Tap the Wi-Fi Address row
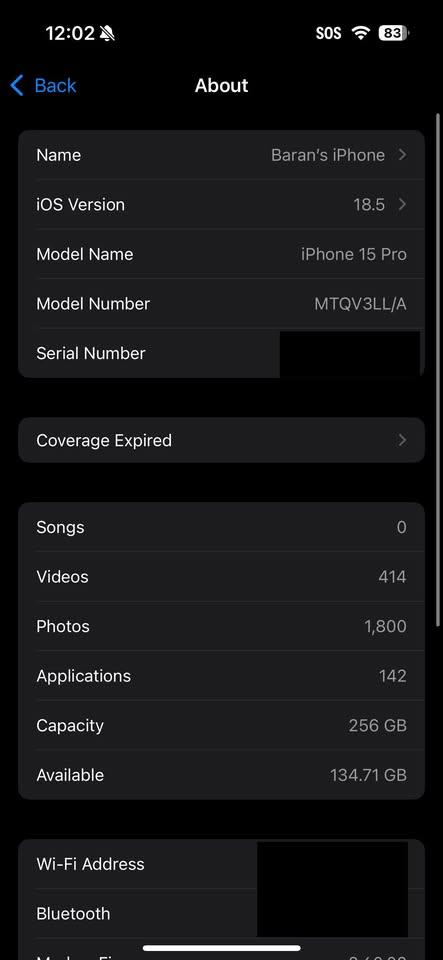The height and width of the screenshot is (960, 443). click(222, 864)
